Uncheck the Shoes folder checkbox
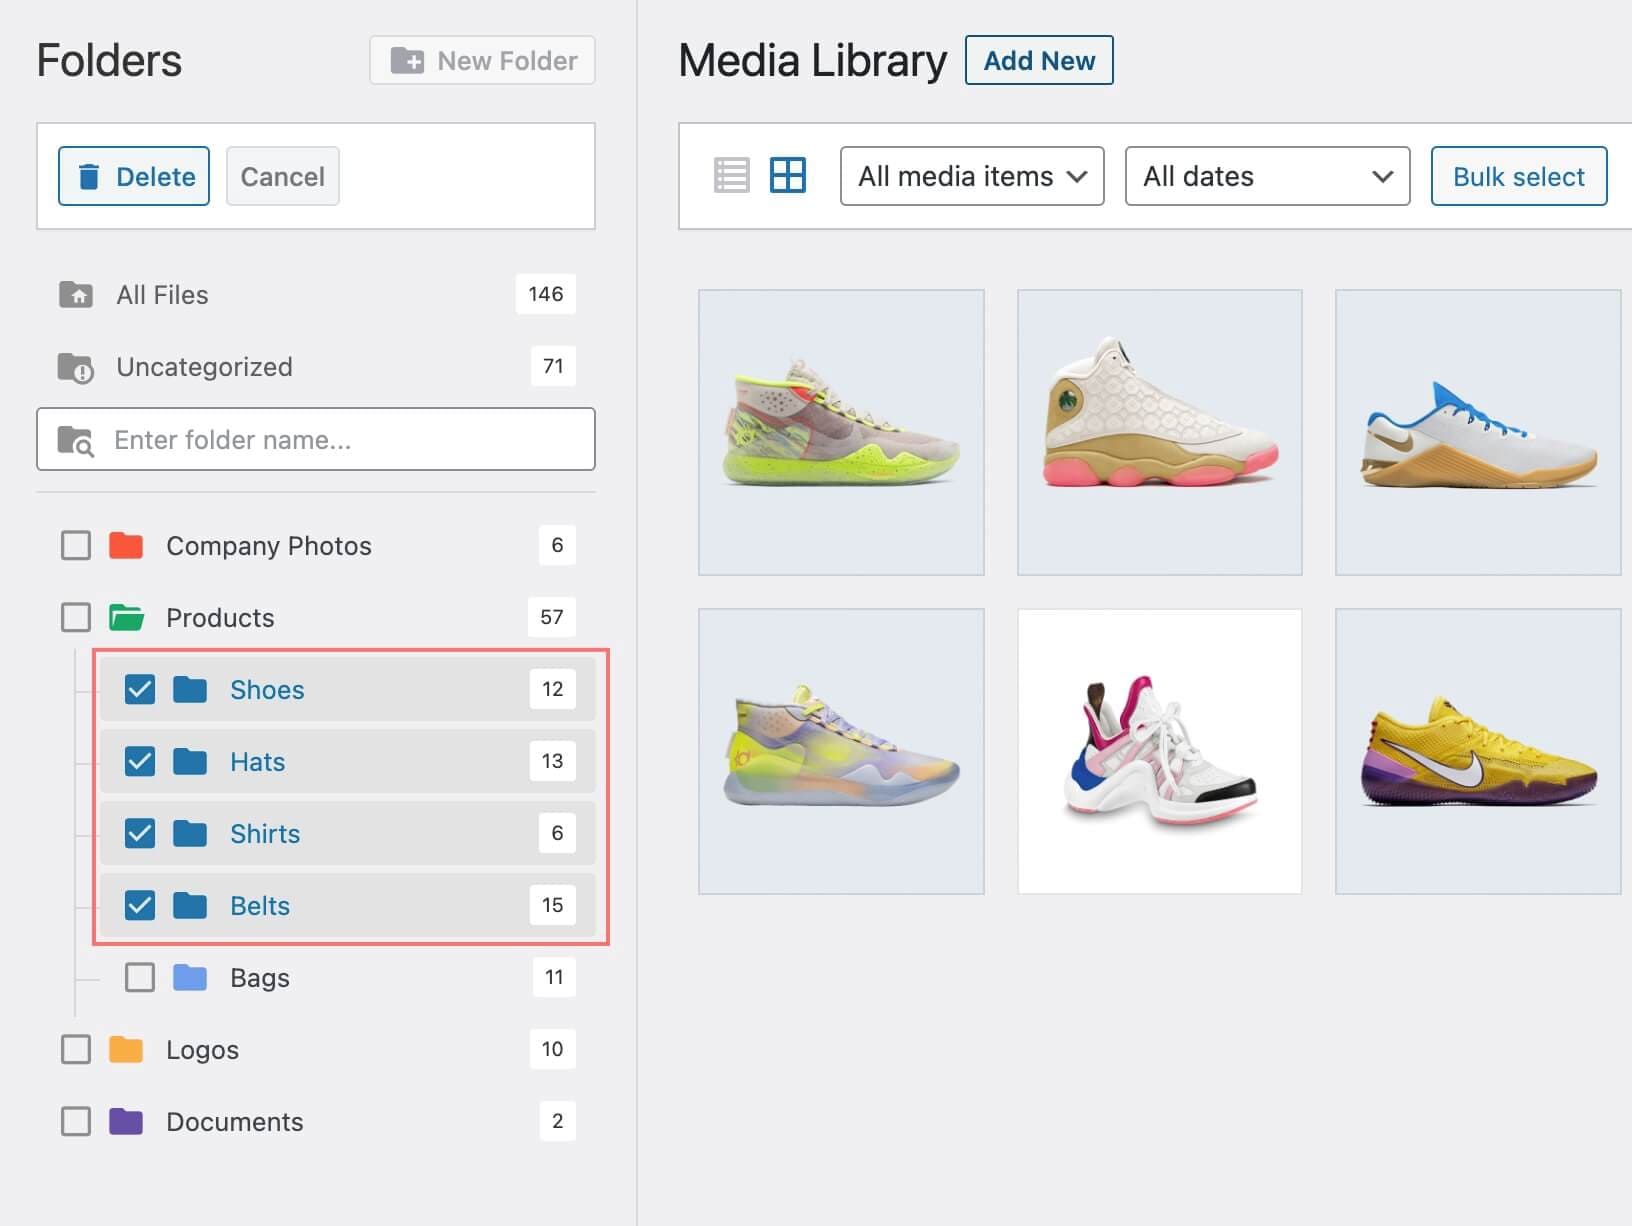The width and height of the screenshot is (1632, 1226). point(140,689)
